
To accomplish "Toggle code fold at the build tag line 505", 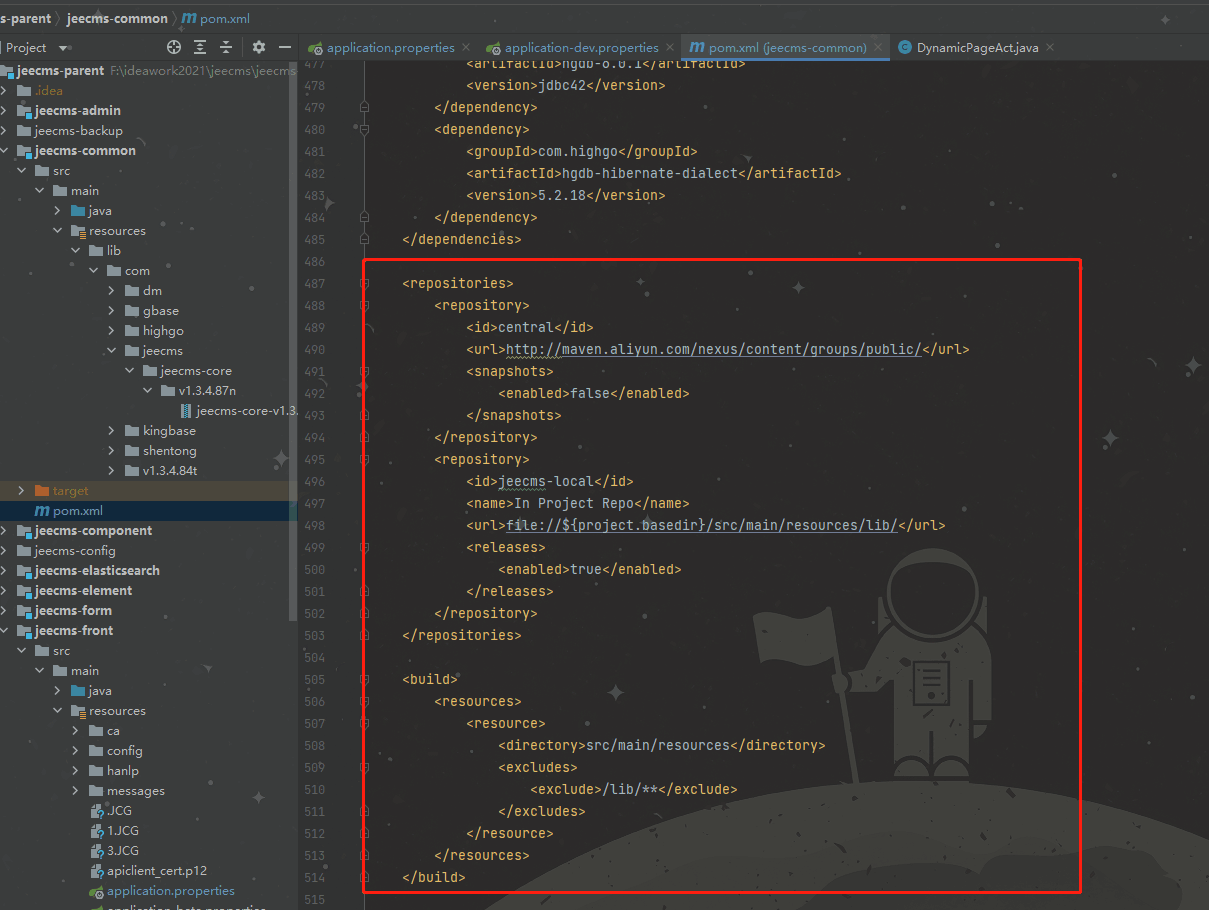I will click(365, 680).
